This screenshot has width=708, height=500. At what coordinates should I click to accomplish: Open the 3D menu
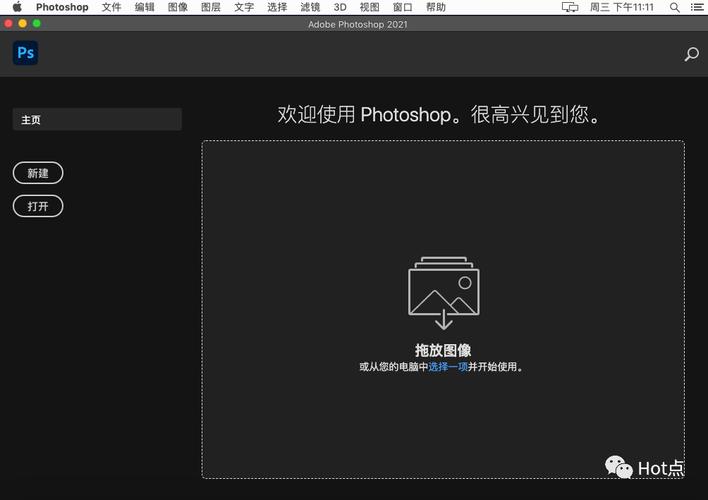point(340,7)
